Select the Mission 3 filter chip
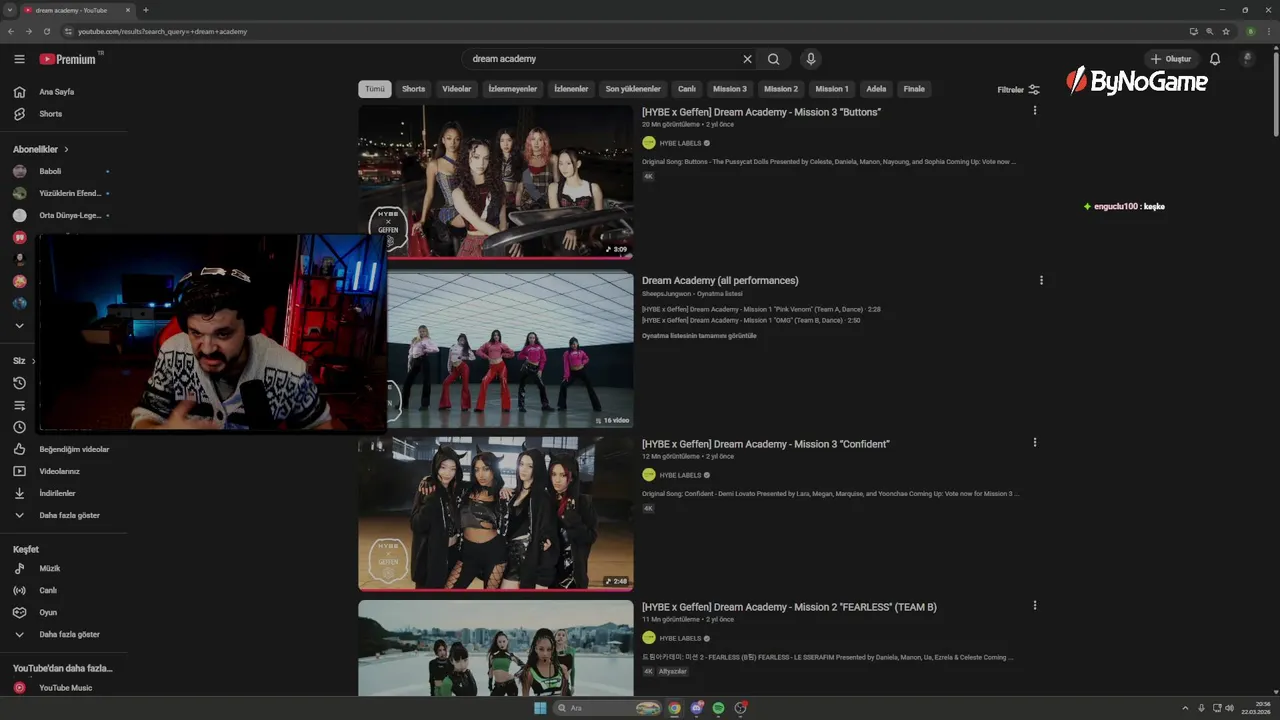 (x=730, y=89)
